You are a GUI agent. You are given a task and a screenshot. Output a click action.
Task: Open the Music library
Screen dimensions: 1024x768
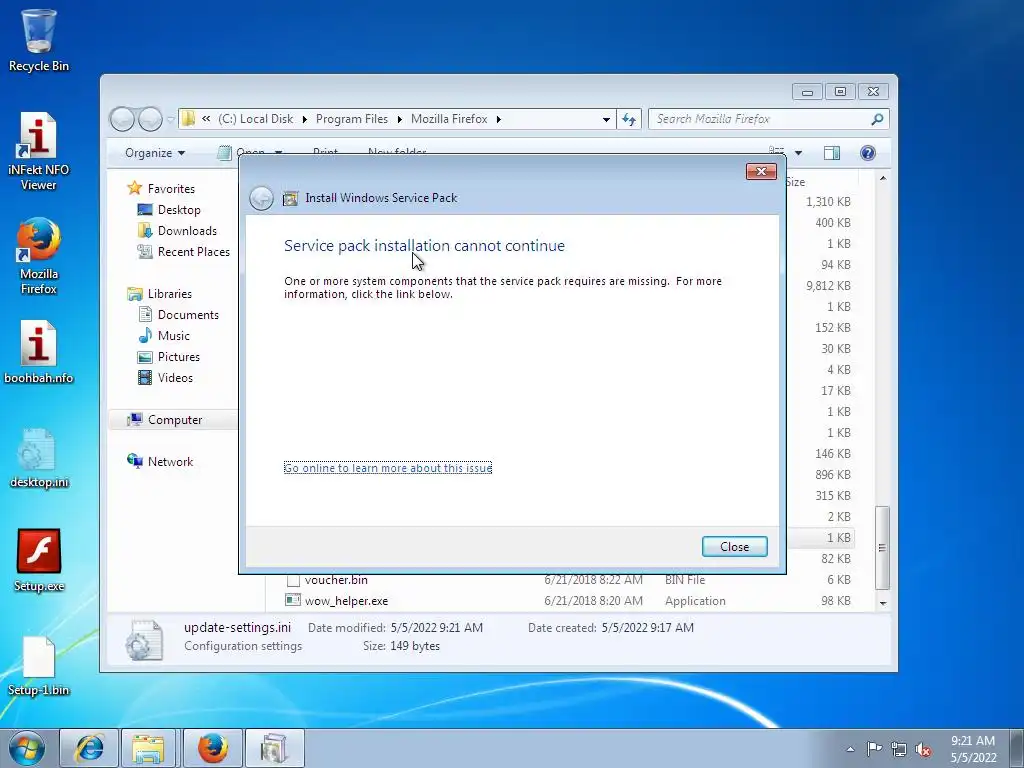pyautogui.click(x=173, y=336)
